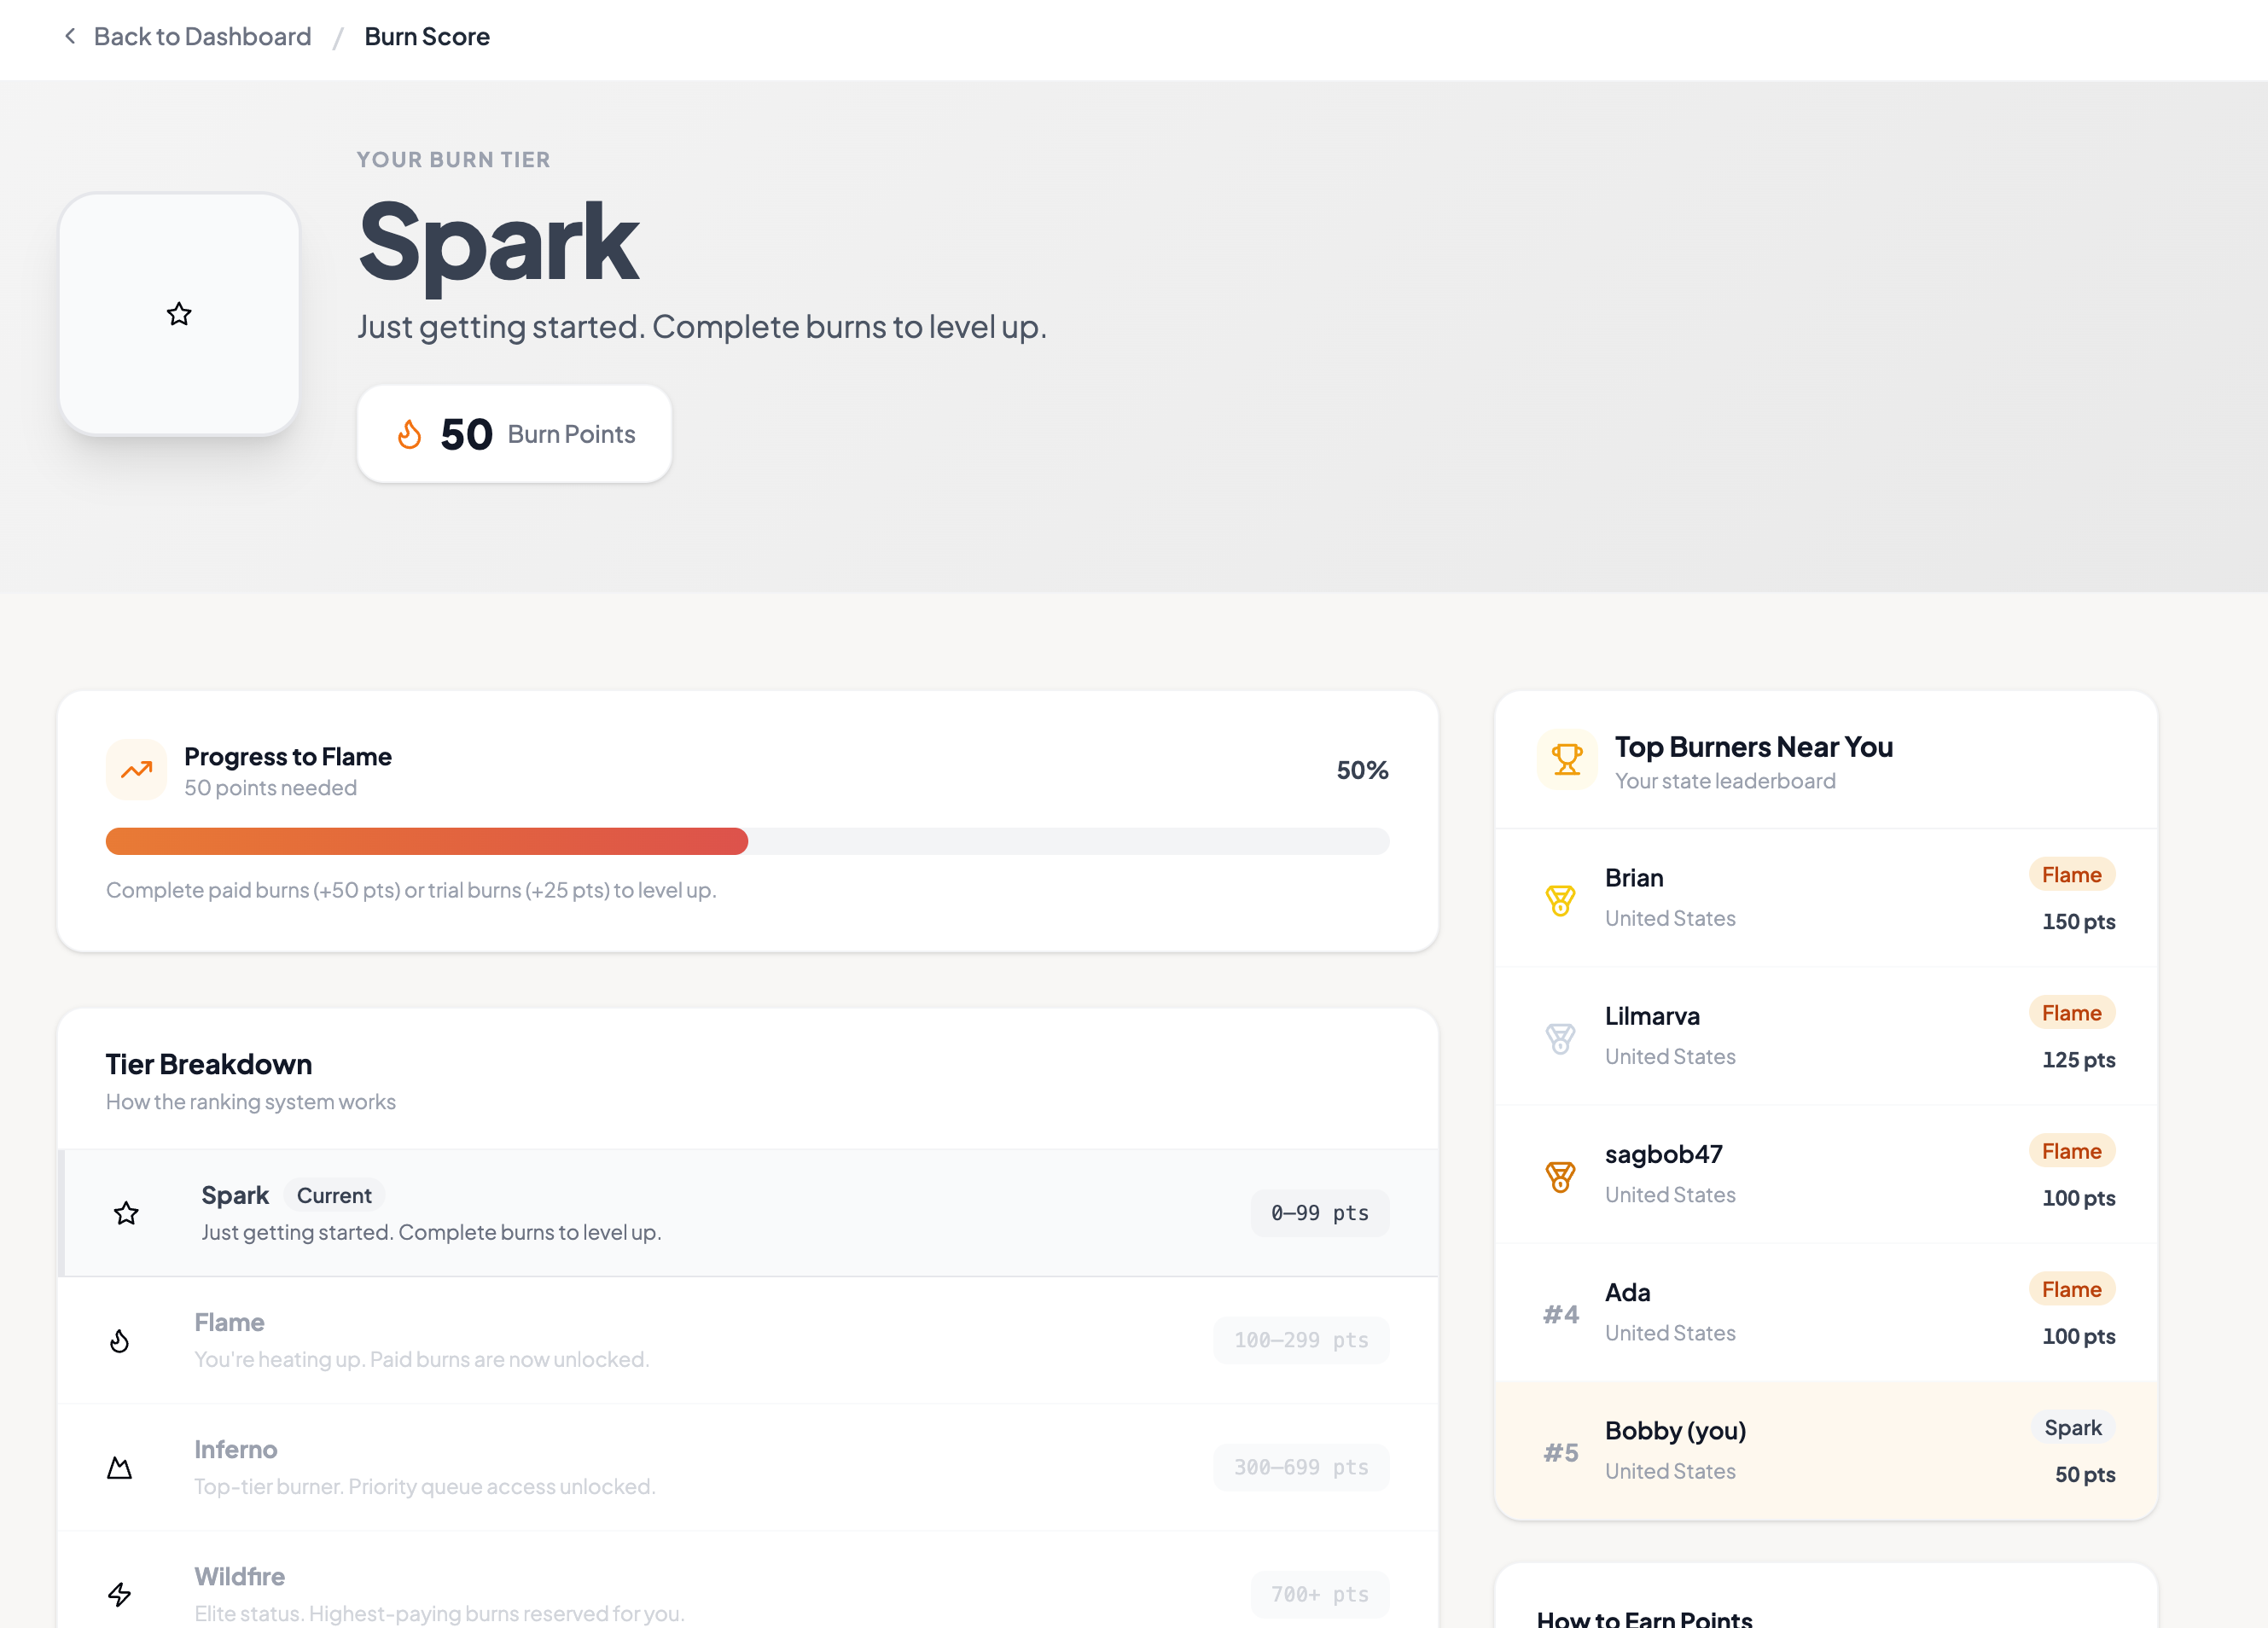Click the '50 points needed' subtitle
2268x1628 pixels.
270,788
